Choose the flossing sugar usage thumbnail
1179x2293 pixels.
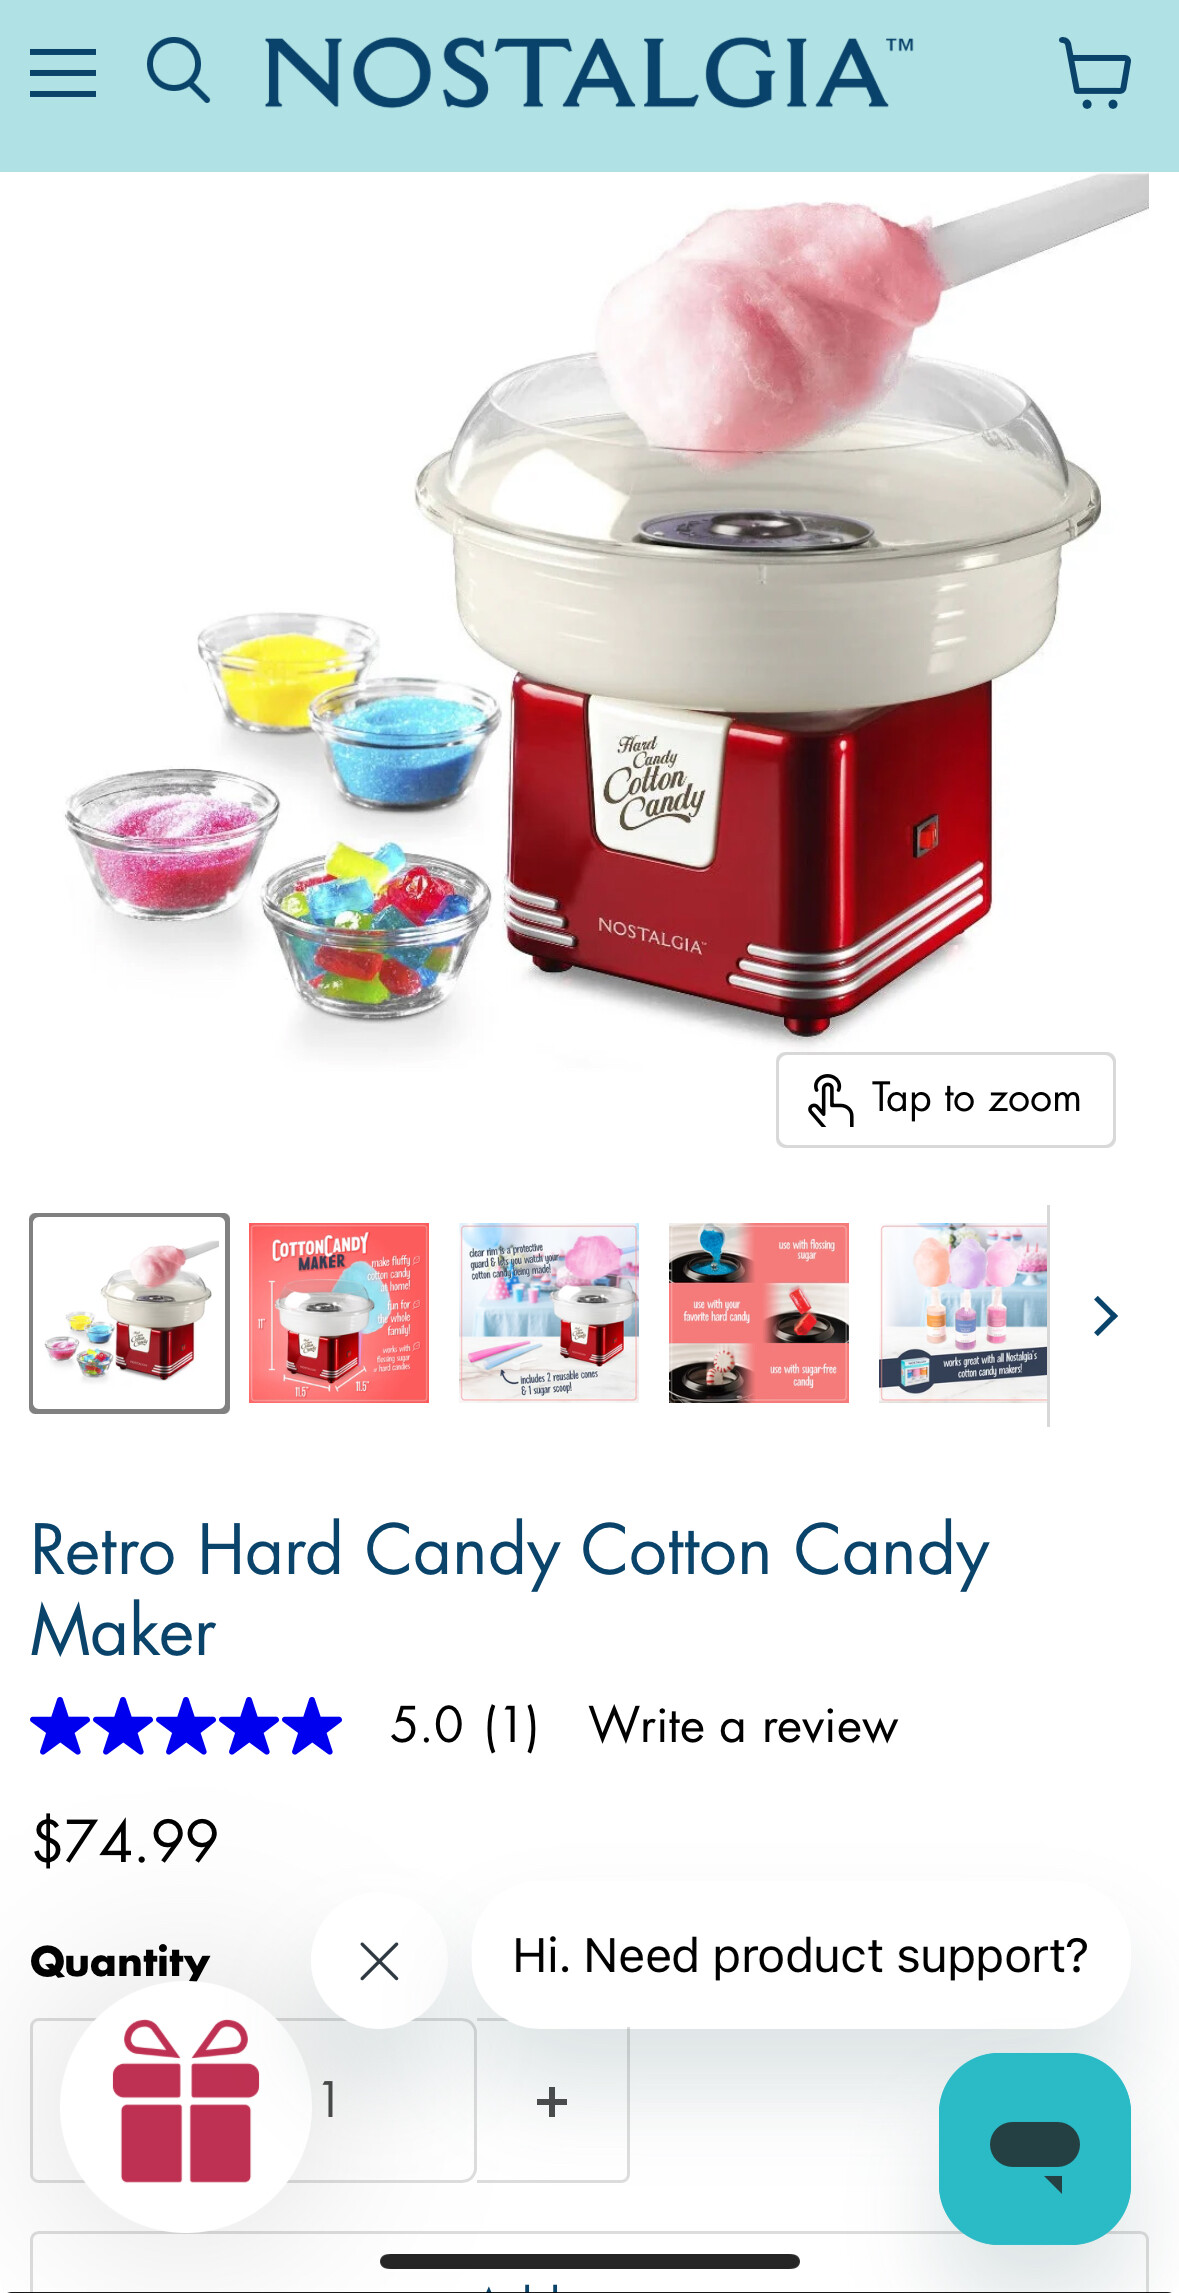[759, 1313]
